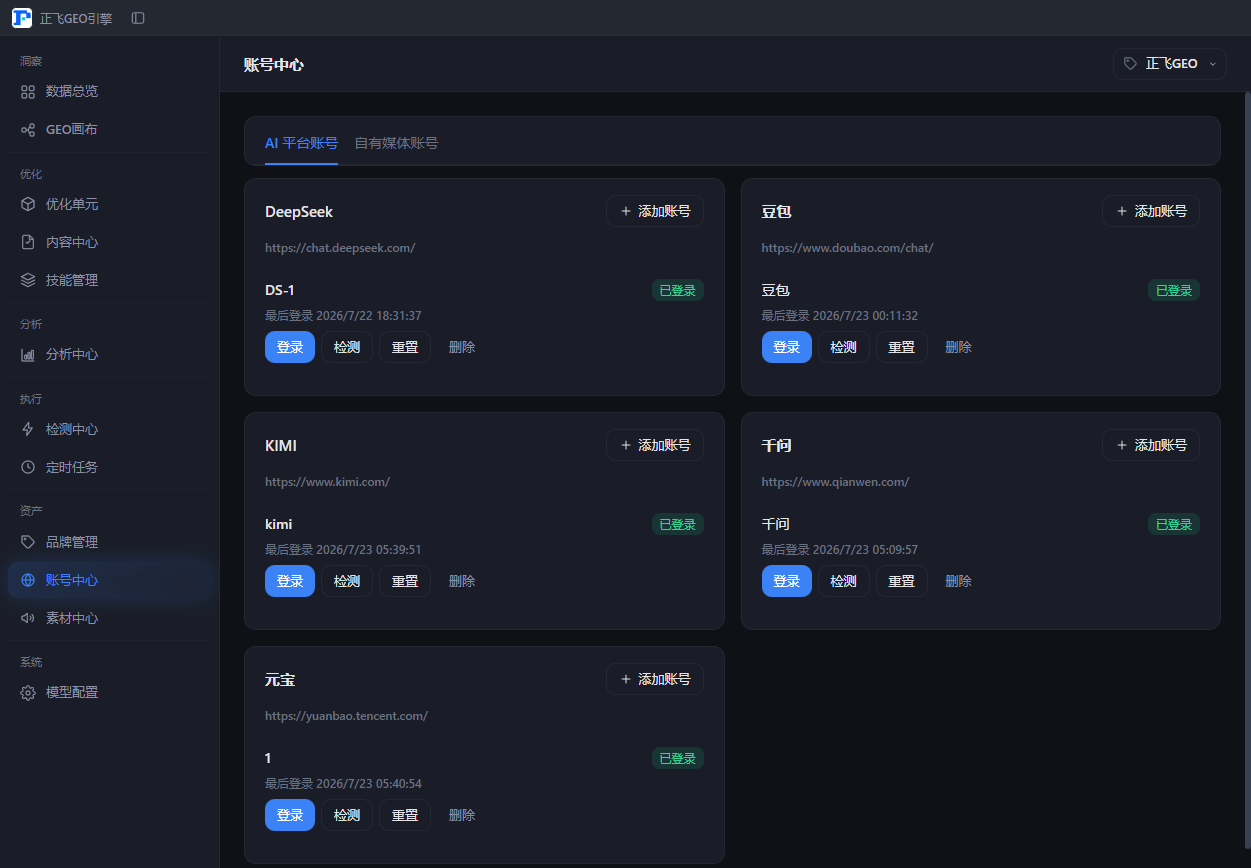Viewport: 1251px width, 868px height.
Task: Click 删除 for the 元宝 account
Action: (x=462, y=815)
